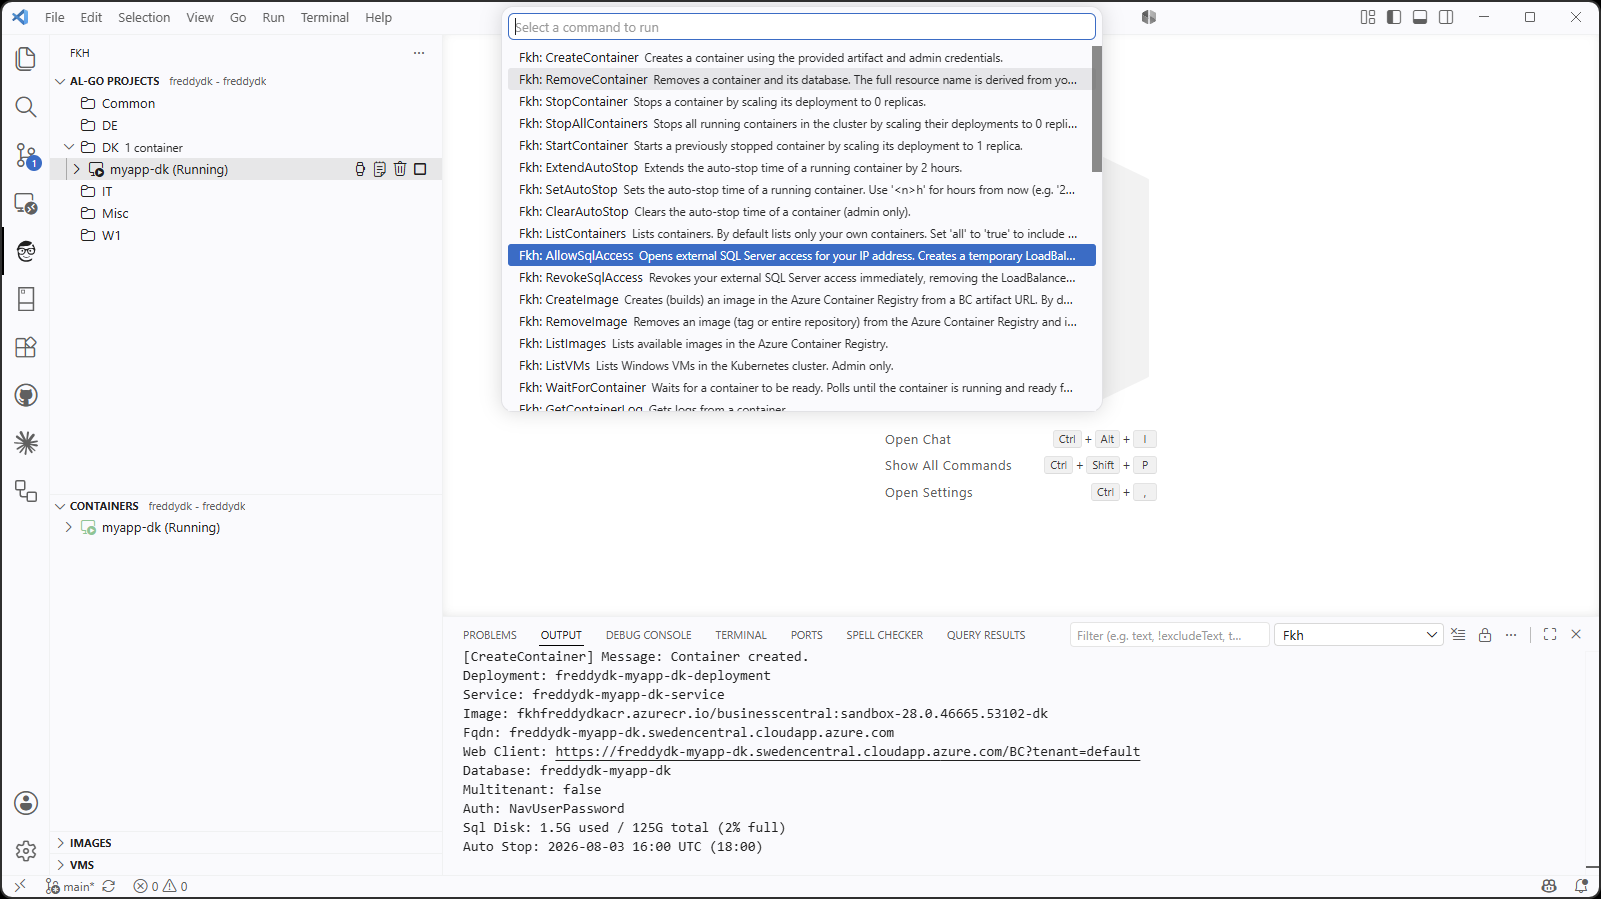Open the Search view in activity bar
The image size is (1601, 899).
click(x=26, y=107)
